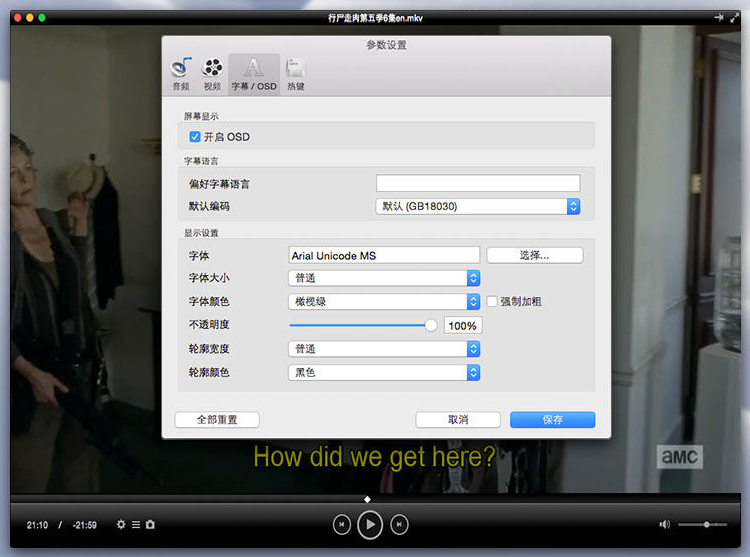Toggle the 开启 OSD checkbox

[195, 137]
